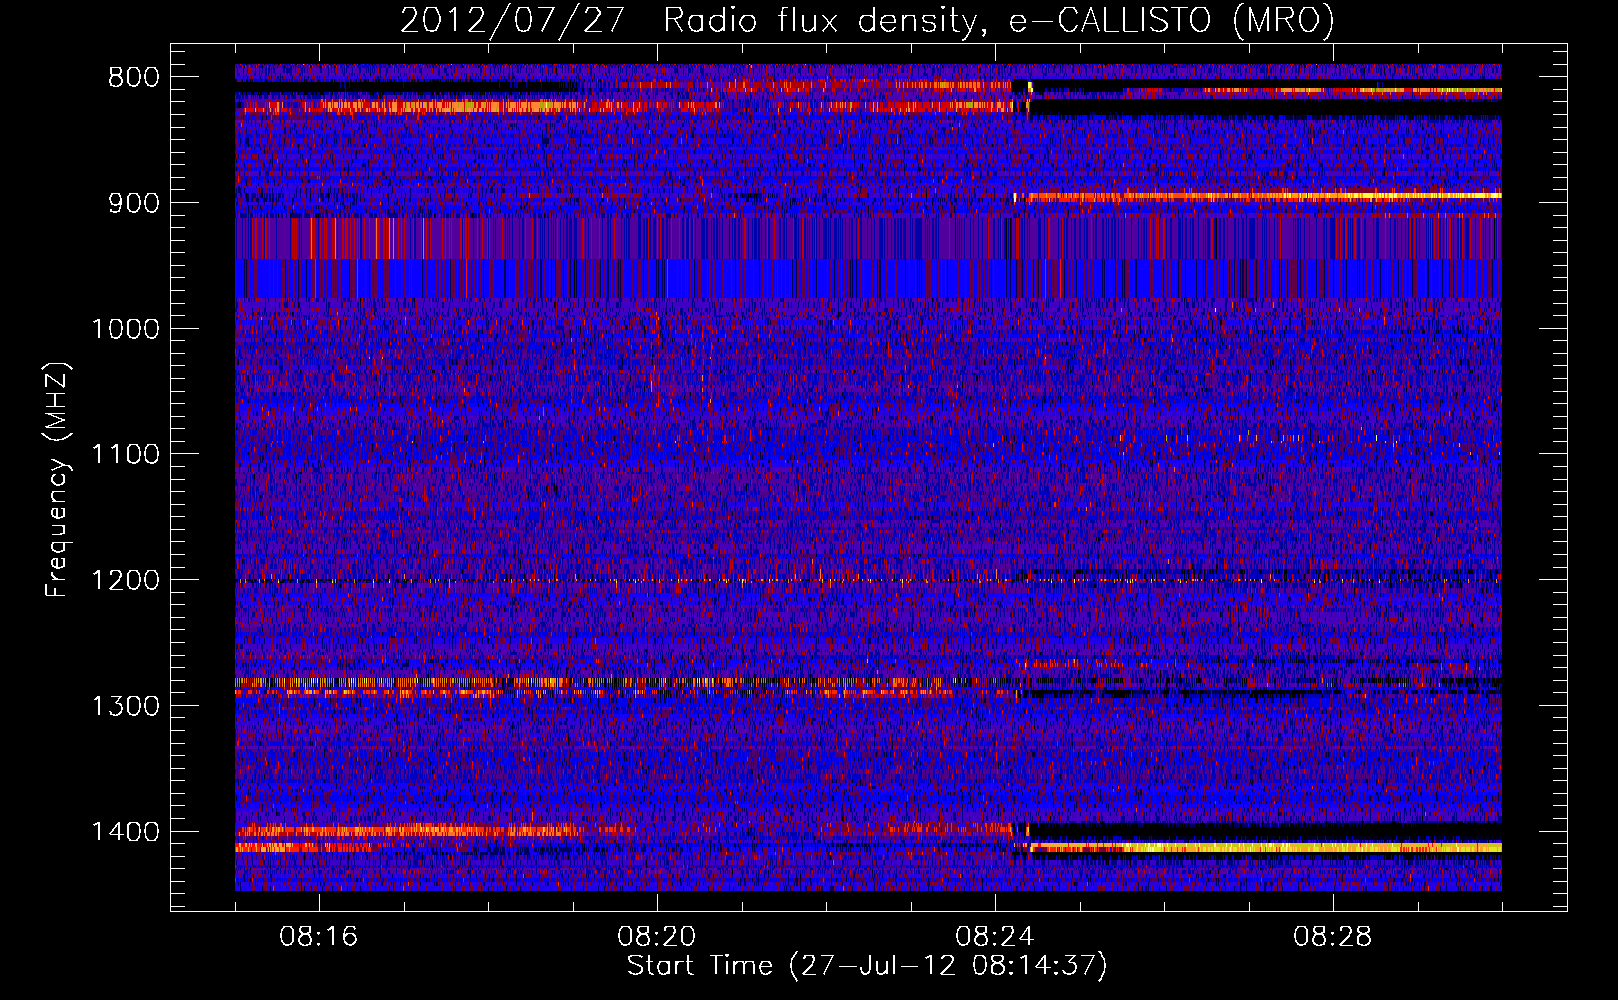Image resolution: width=1618 pixels, height=1000 pixels.
Task: Click the '08:20' time tick label
Action: 657,937
